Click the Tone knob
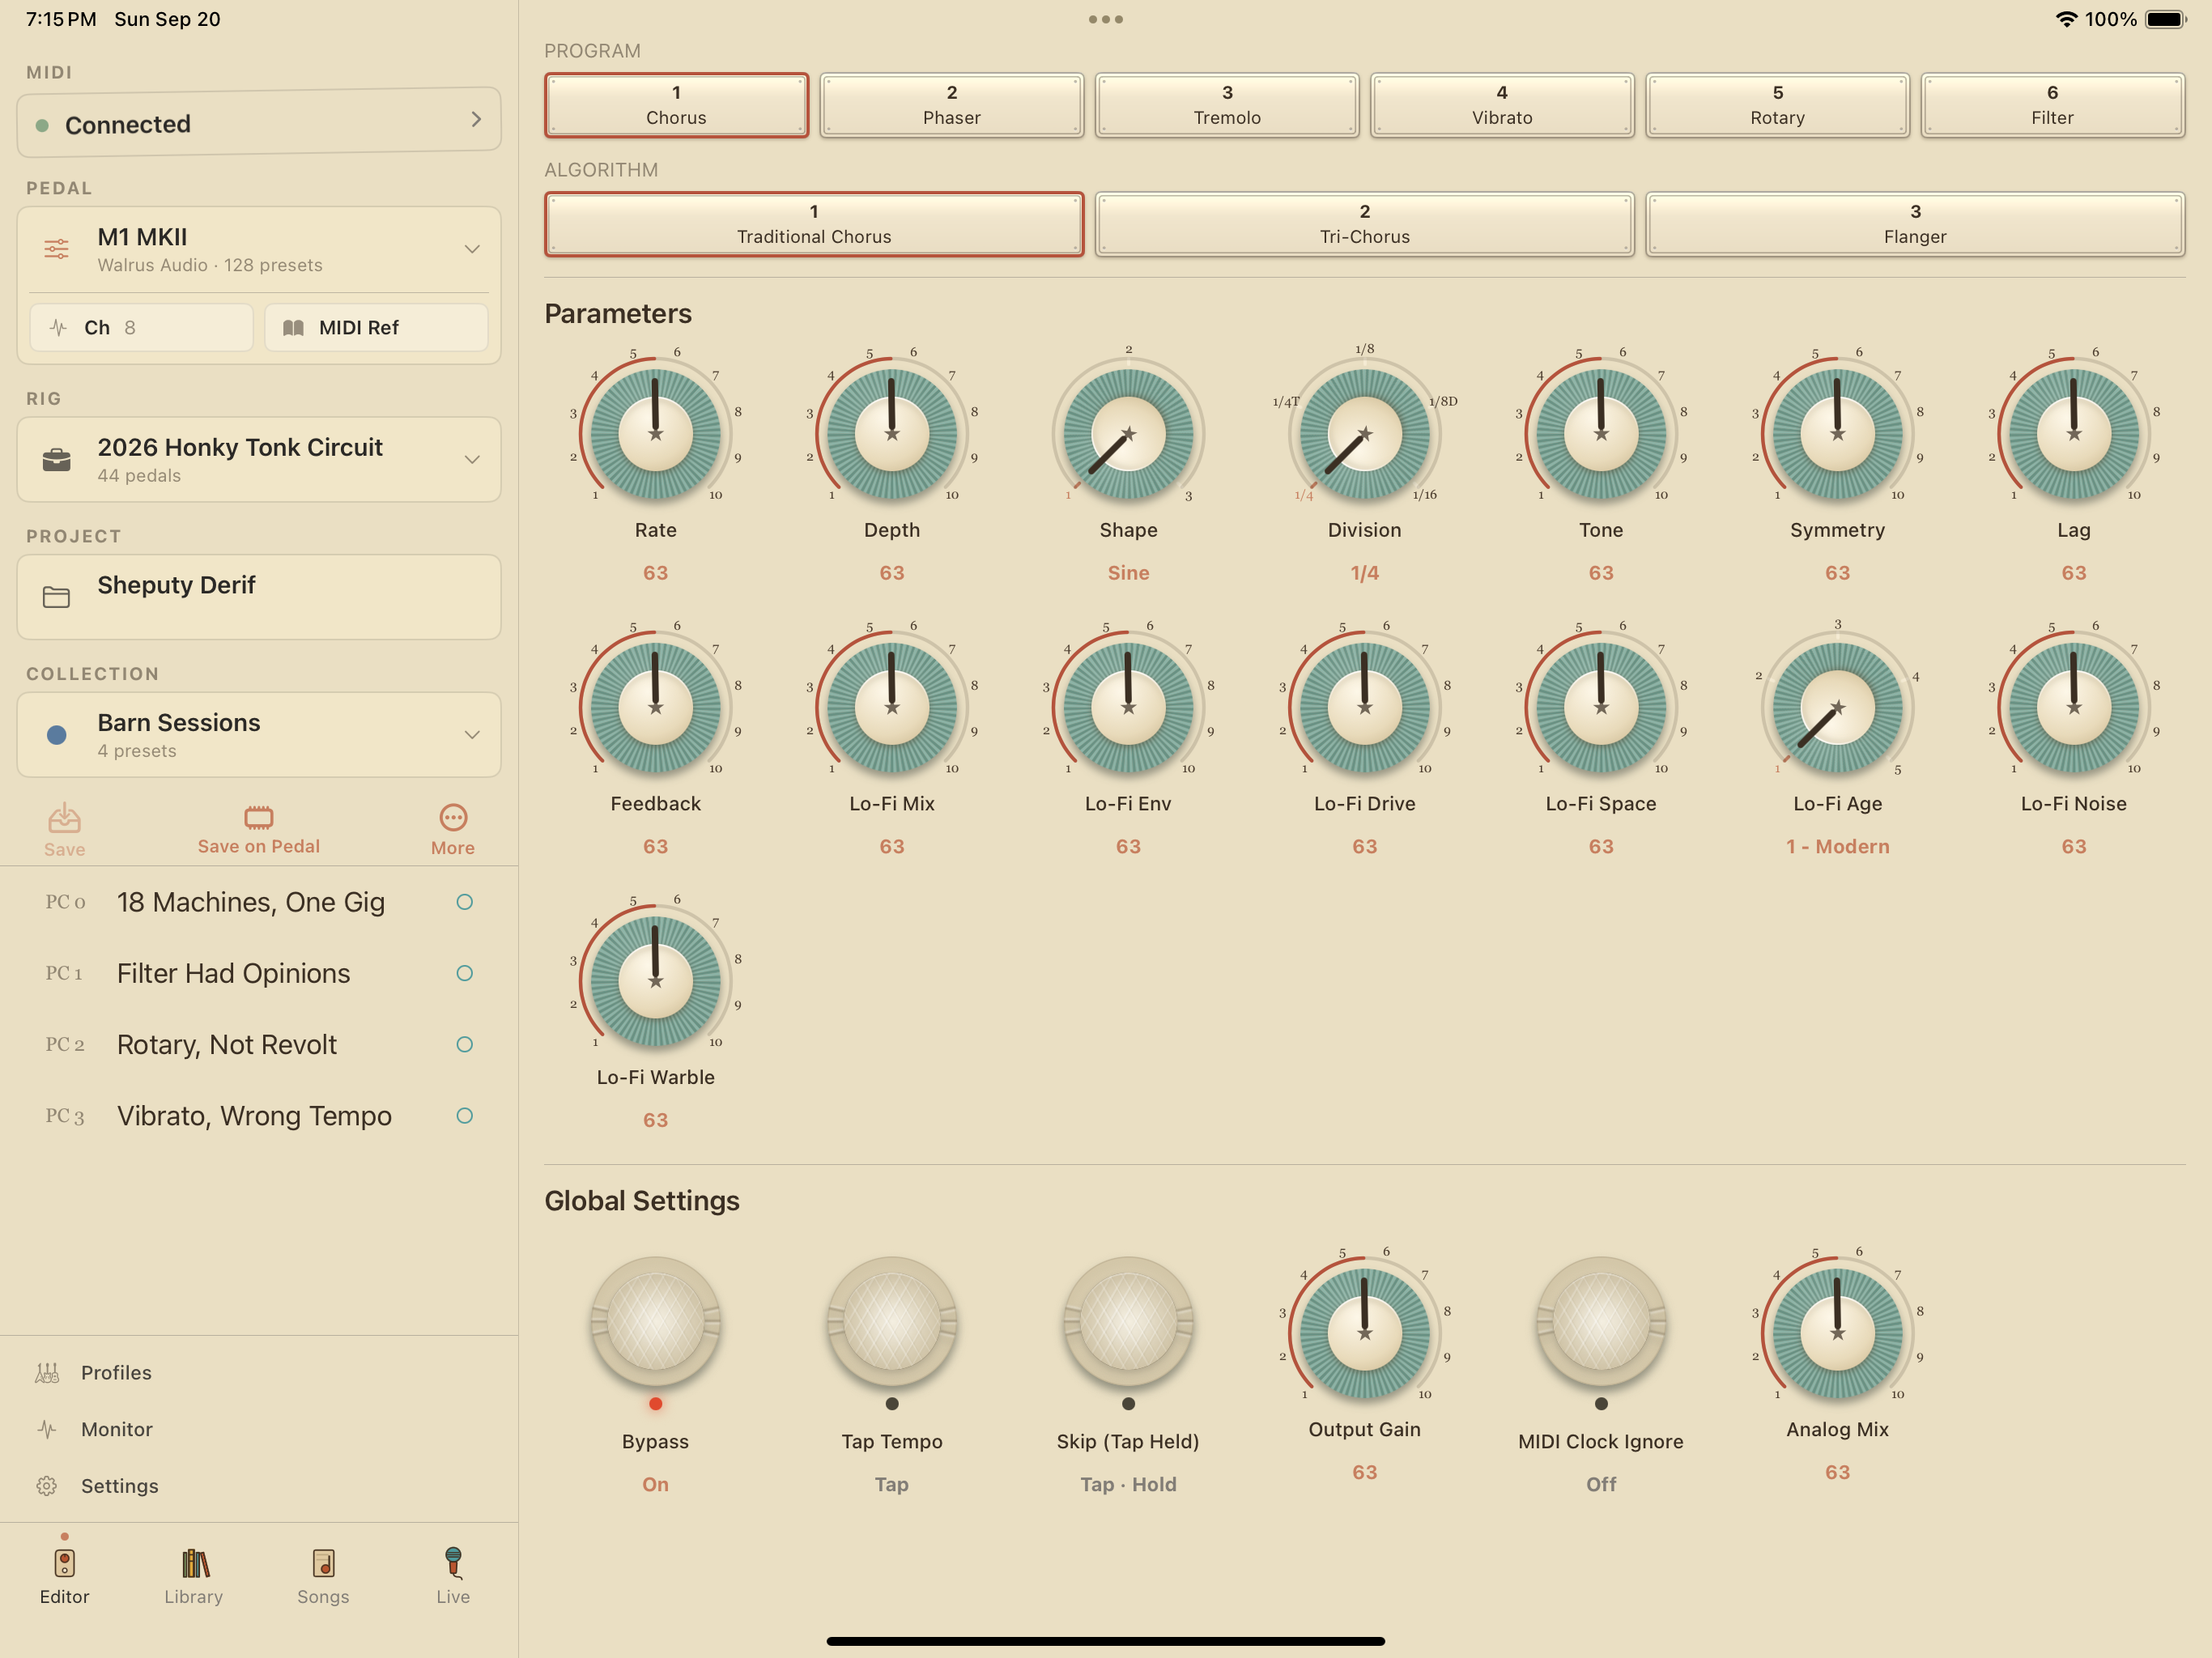Viewport: 2212px width, 1658px height. click(x=1601, y=433)
